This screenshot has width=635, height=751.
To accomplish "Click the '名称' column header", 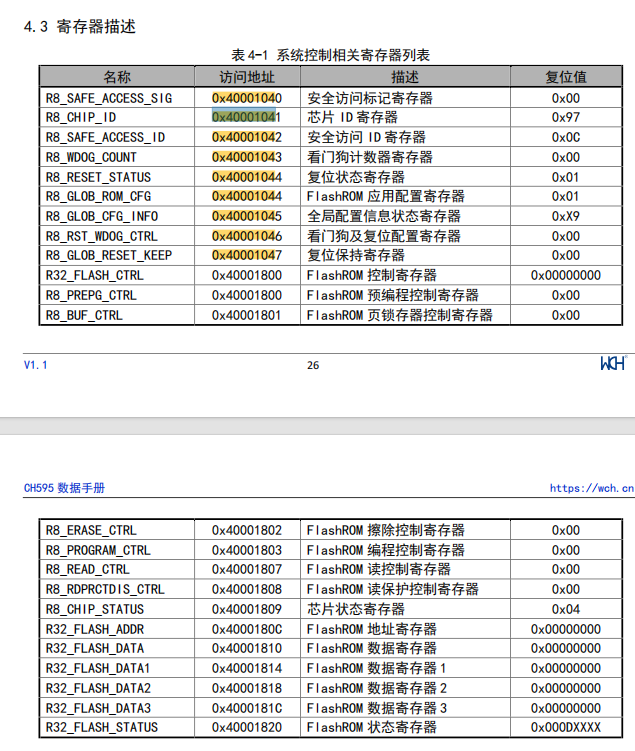I will coord(117,77).
